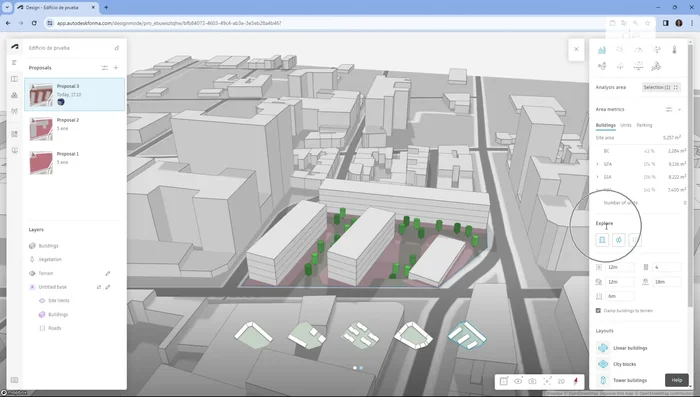This screenshot has height=397, width=700.
Task: Click the bottom-left panel toggle icon
Action: pos(14,380)
